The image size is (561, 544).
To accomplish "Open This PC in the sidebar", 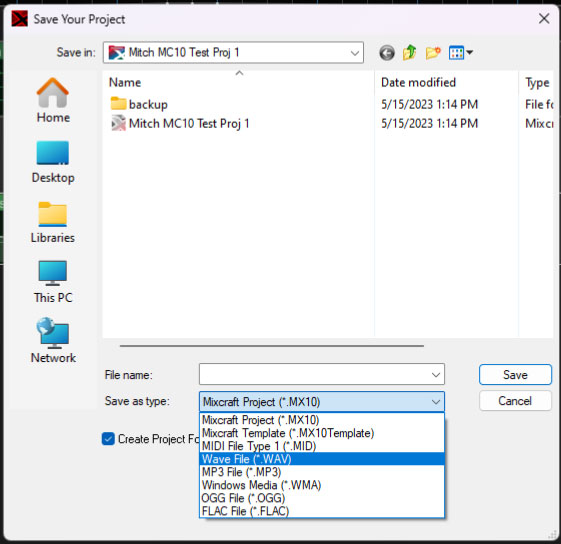I will [x=53, y=282].
